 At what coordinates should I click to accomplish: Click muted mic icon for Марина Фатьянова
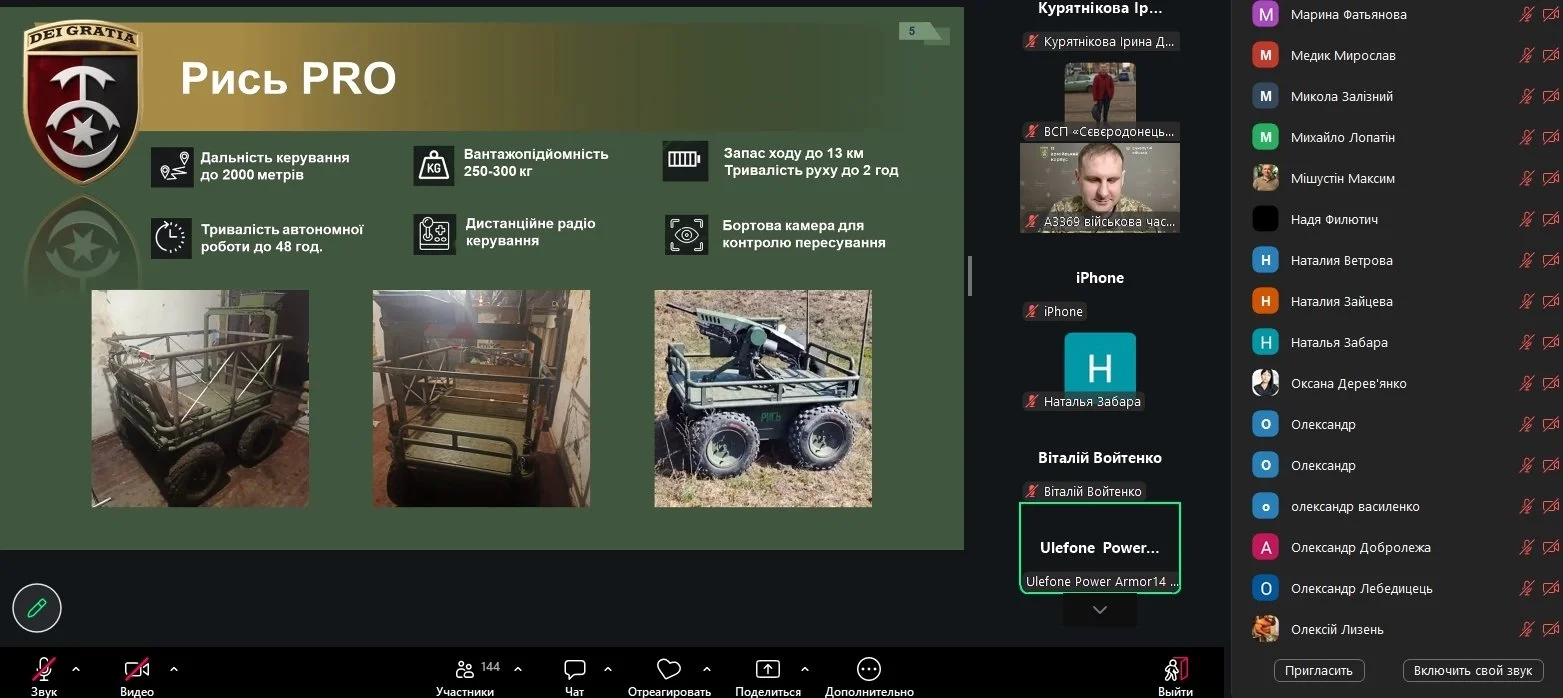pos(1527,14)
